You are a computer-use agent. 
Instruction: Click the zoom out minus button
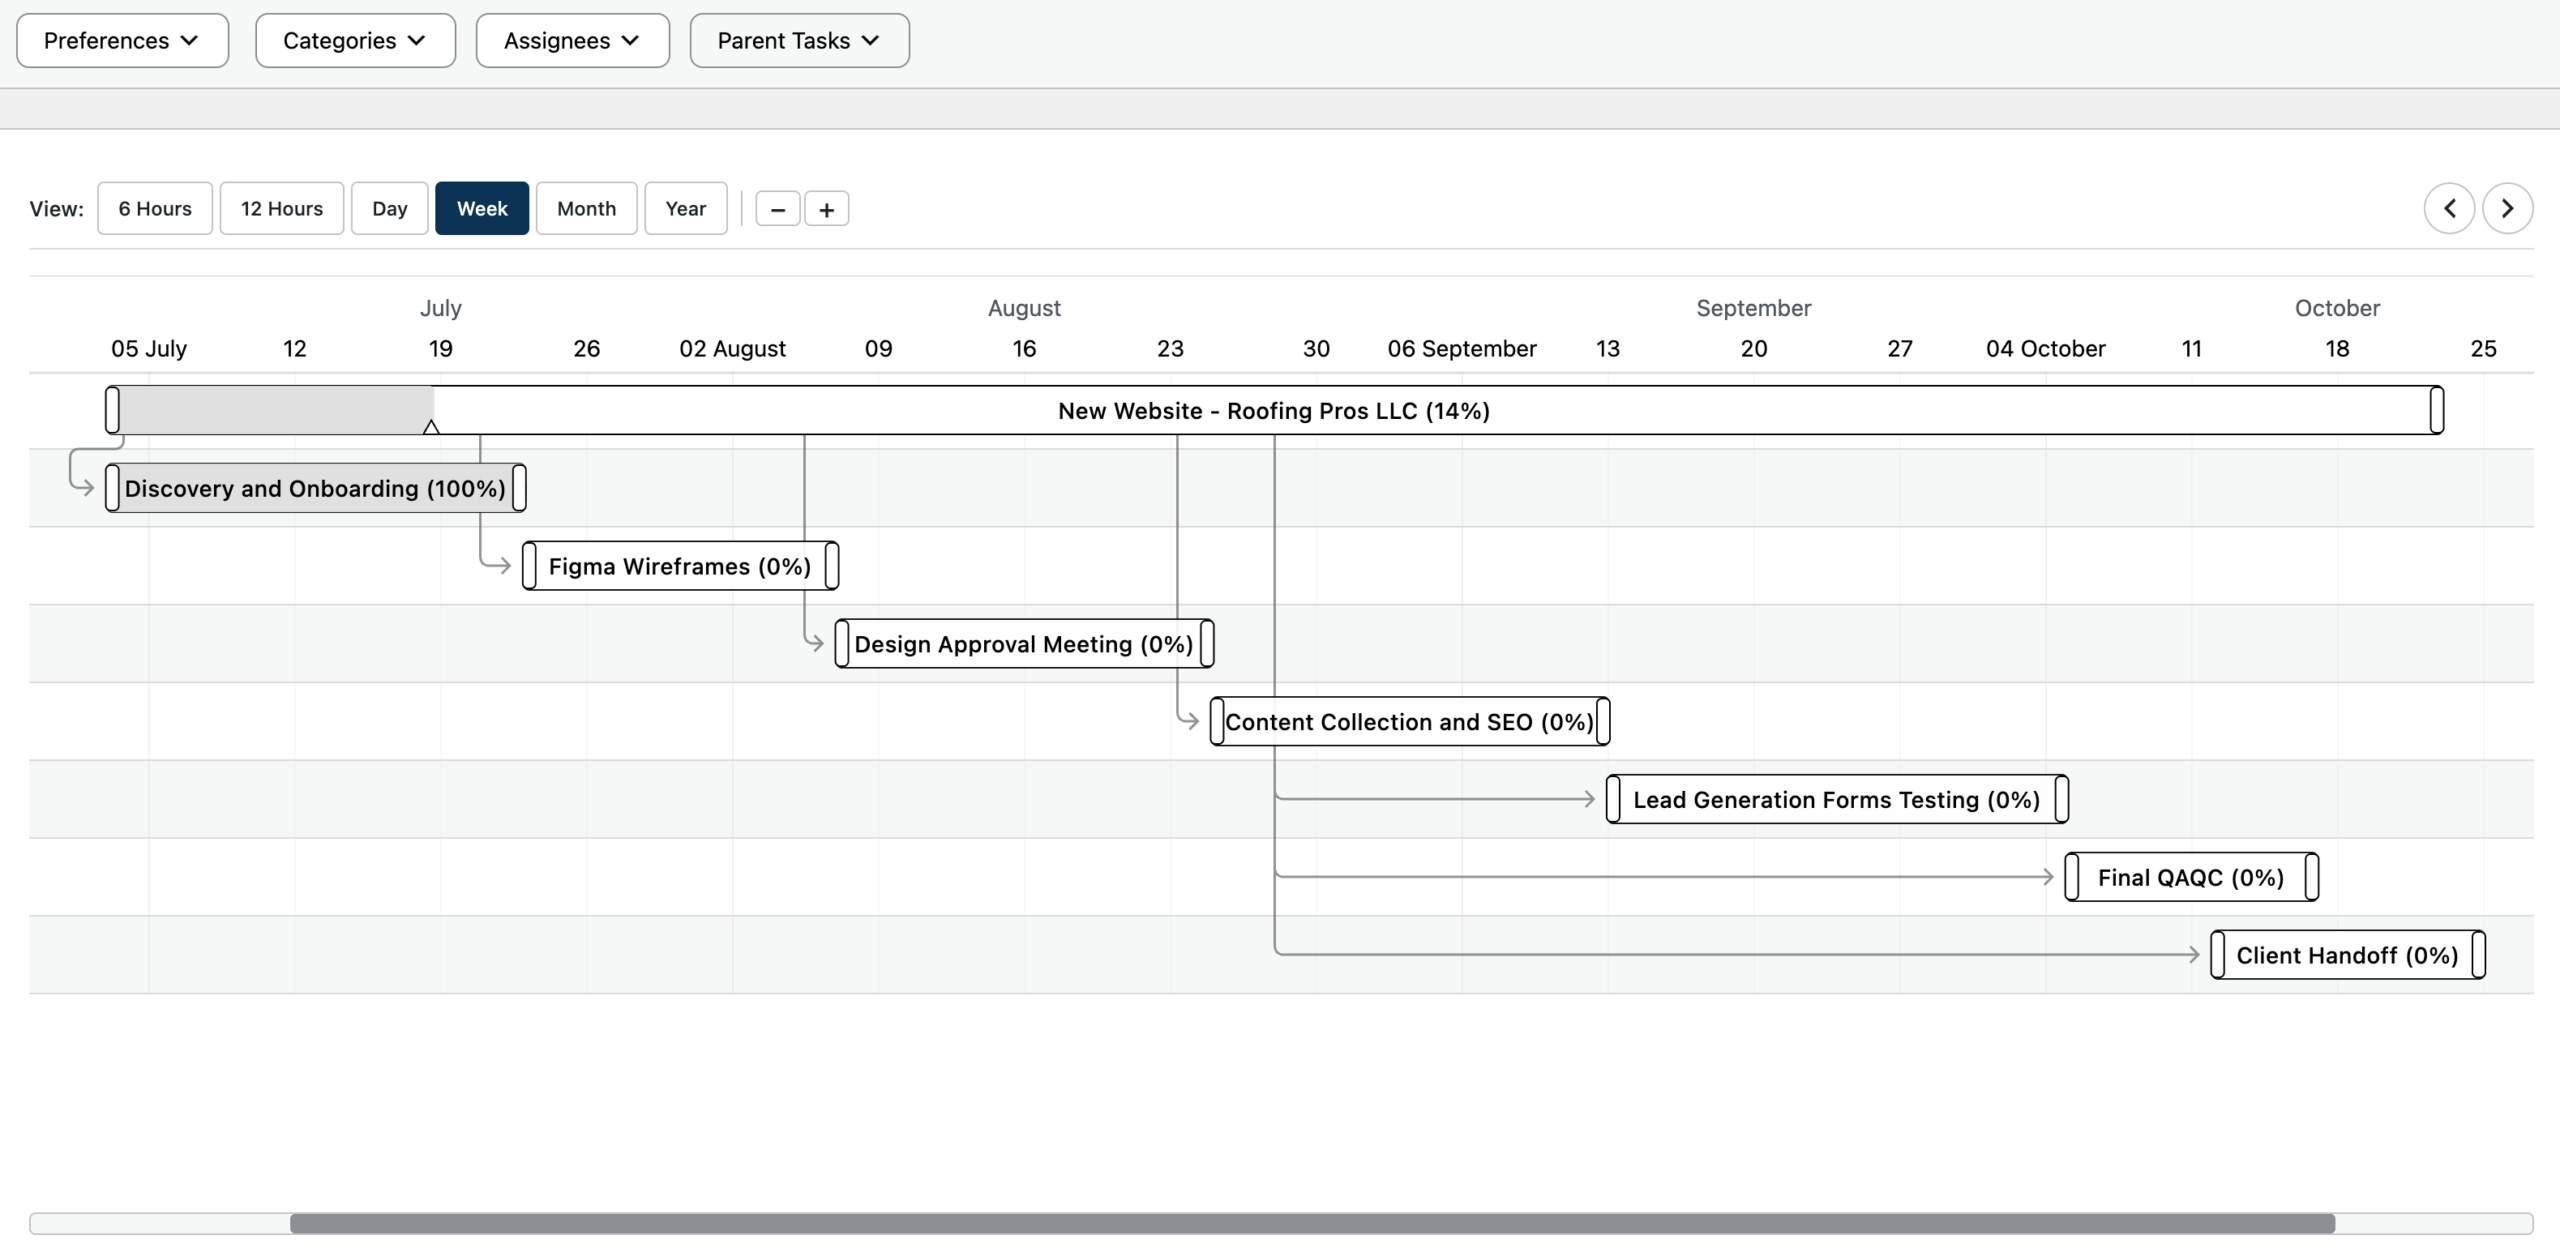point(777,209)
